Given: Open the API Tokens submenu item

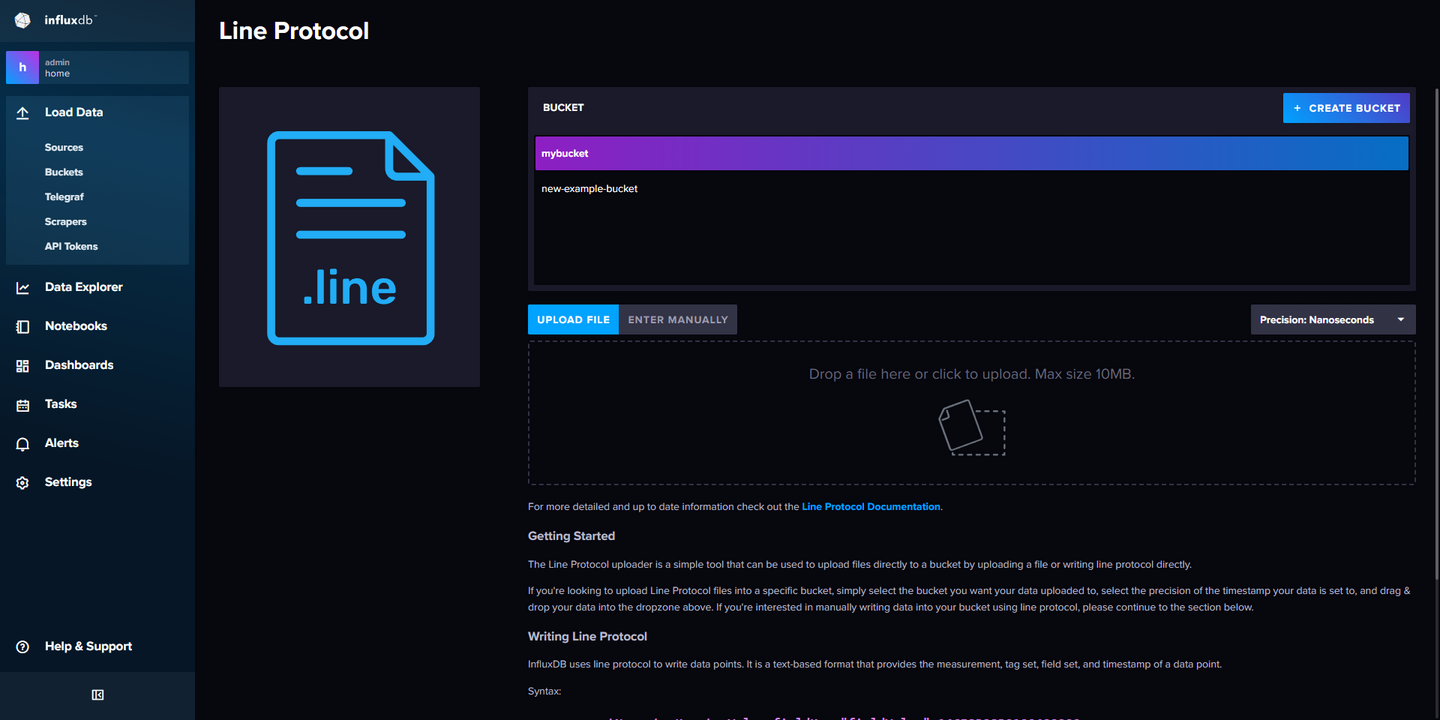Looking at the screenshot, I should click(x=71, y=246).
